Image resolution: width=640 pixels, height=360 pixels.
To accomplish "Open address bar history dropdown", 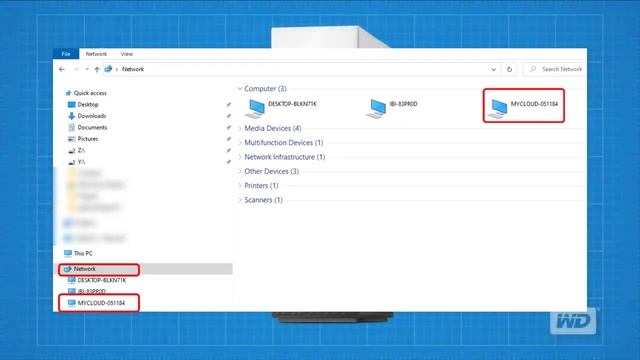I will [x=493, y=69].
